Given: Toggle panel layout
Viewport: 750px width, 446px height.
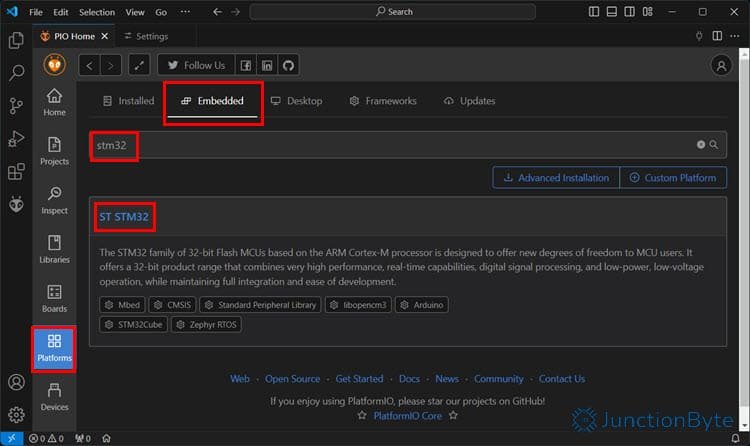Looking at the screenshot, I should click(x=612, y=11).
